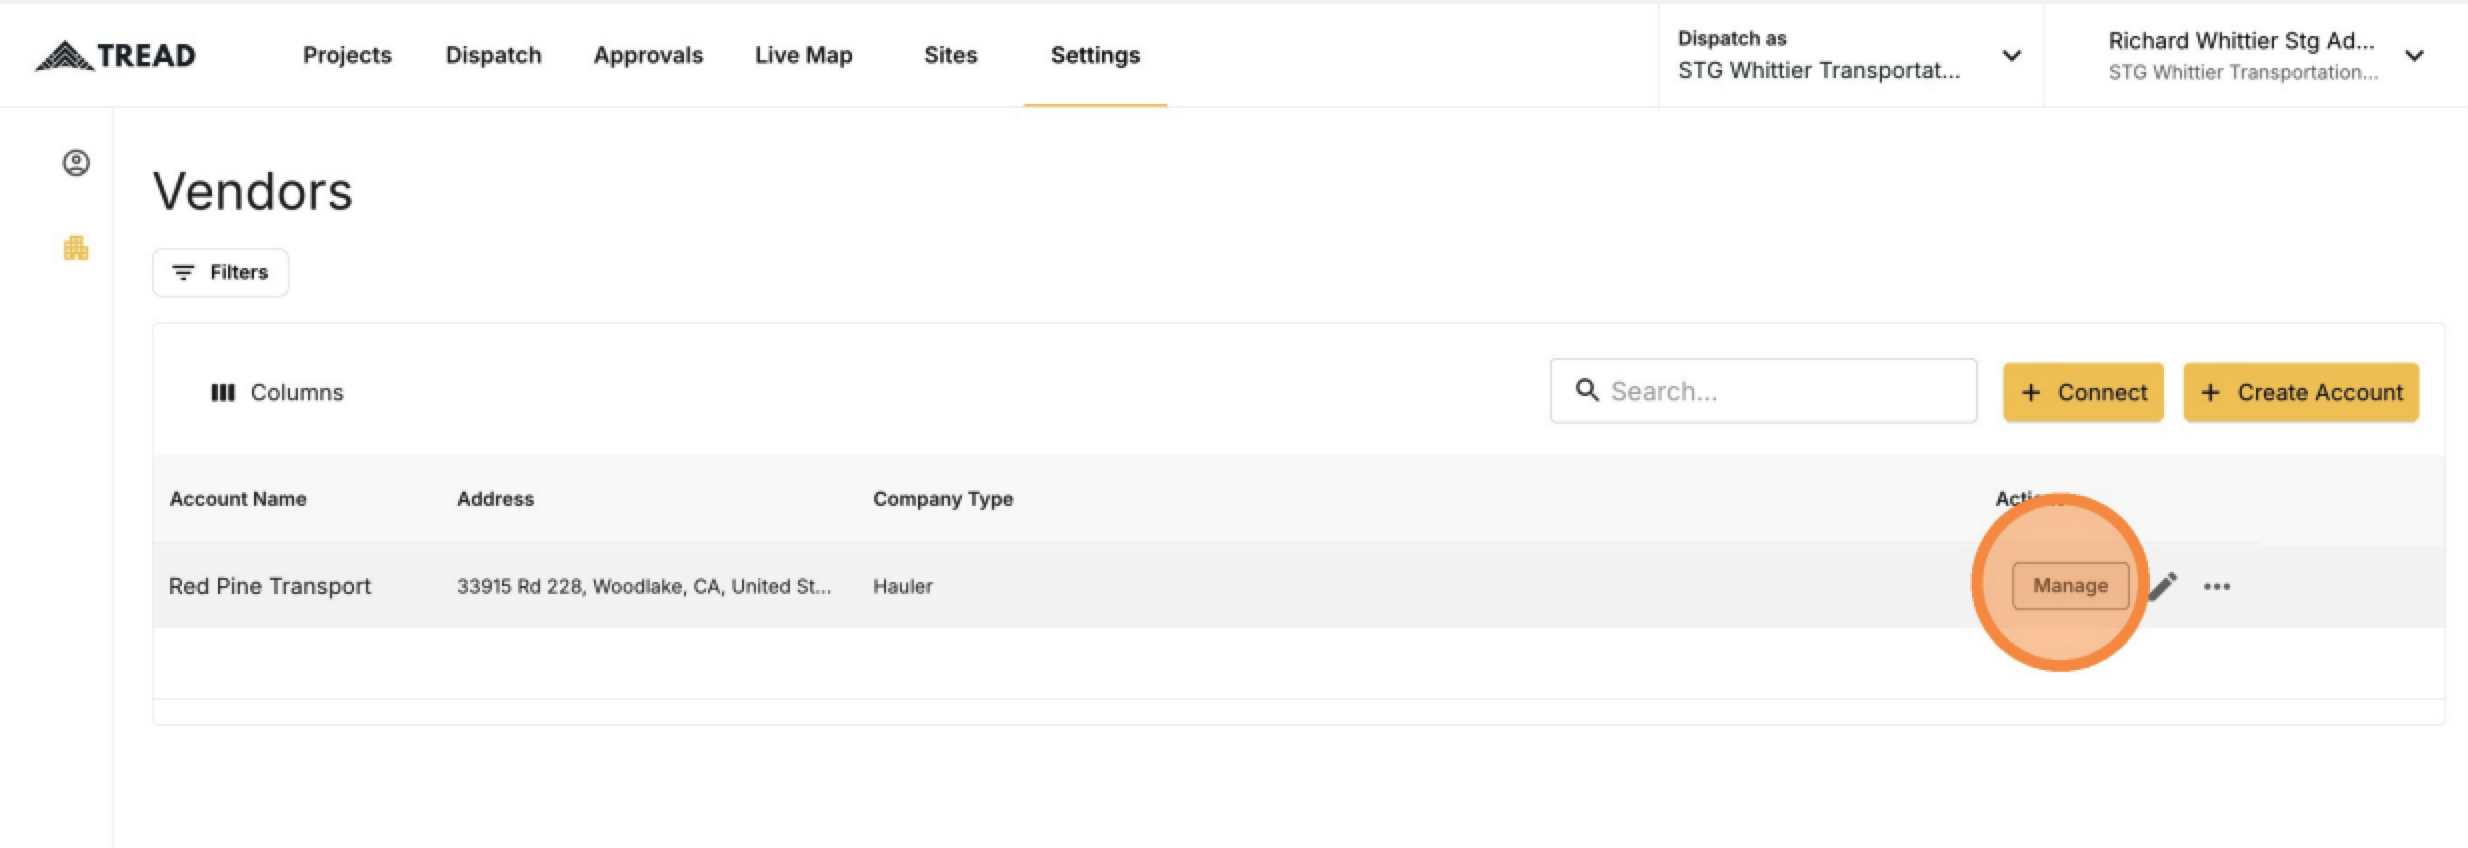
Task: Click the Columns button
Action: [x=277, y=392]
